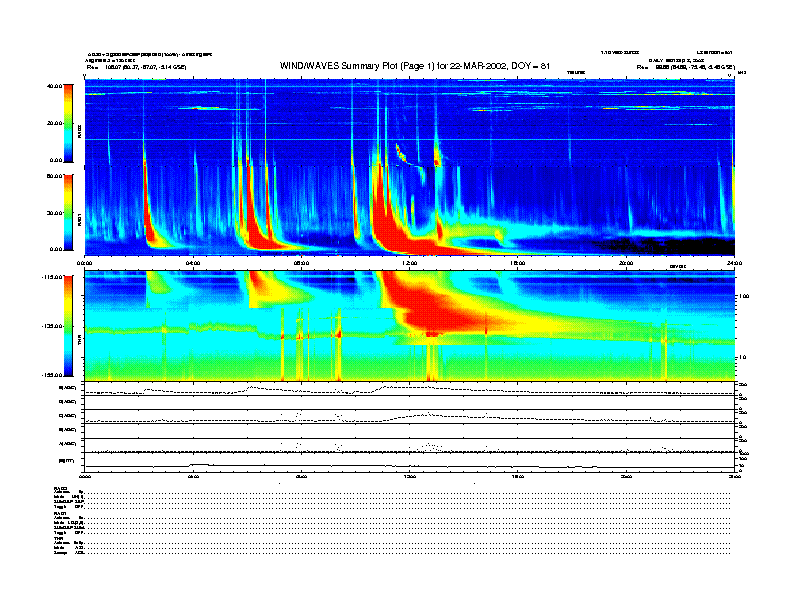This screenshot has width=792, height=612.
Task: Click the RAD1 intensity color bar
Action: pyautogui.click(x=68, y=212)
